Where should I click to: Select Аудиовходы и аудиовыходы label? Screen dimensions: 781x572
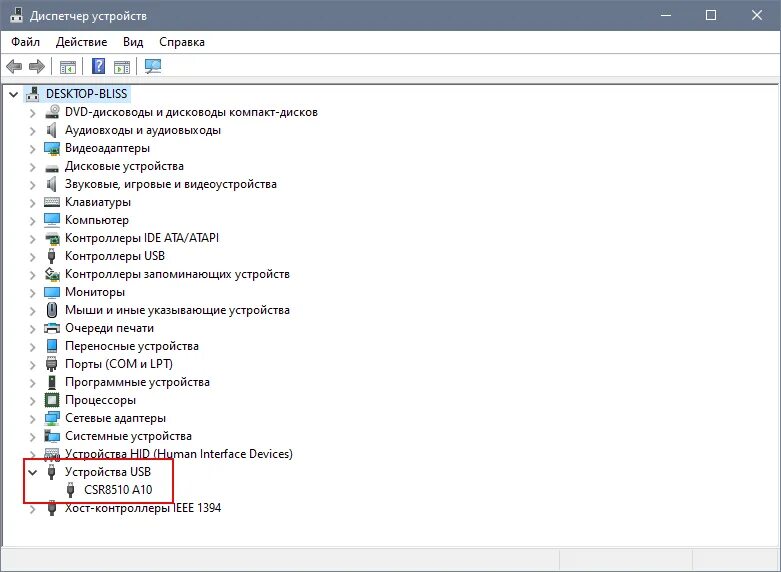143,130
